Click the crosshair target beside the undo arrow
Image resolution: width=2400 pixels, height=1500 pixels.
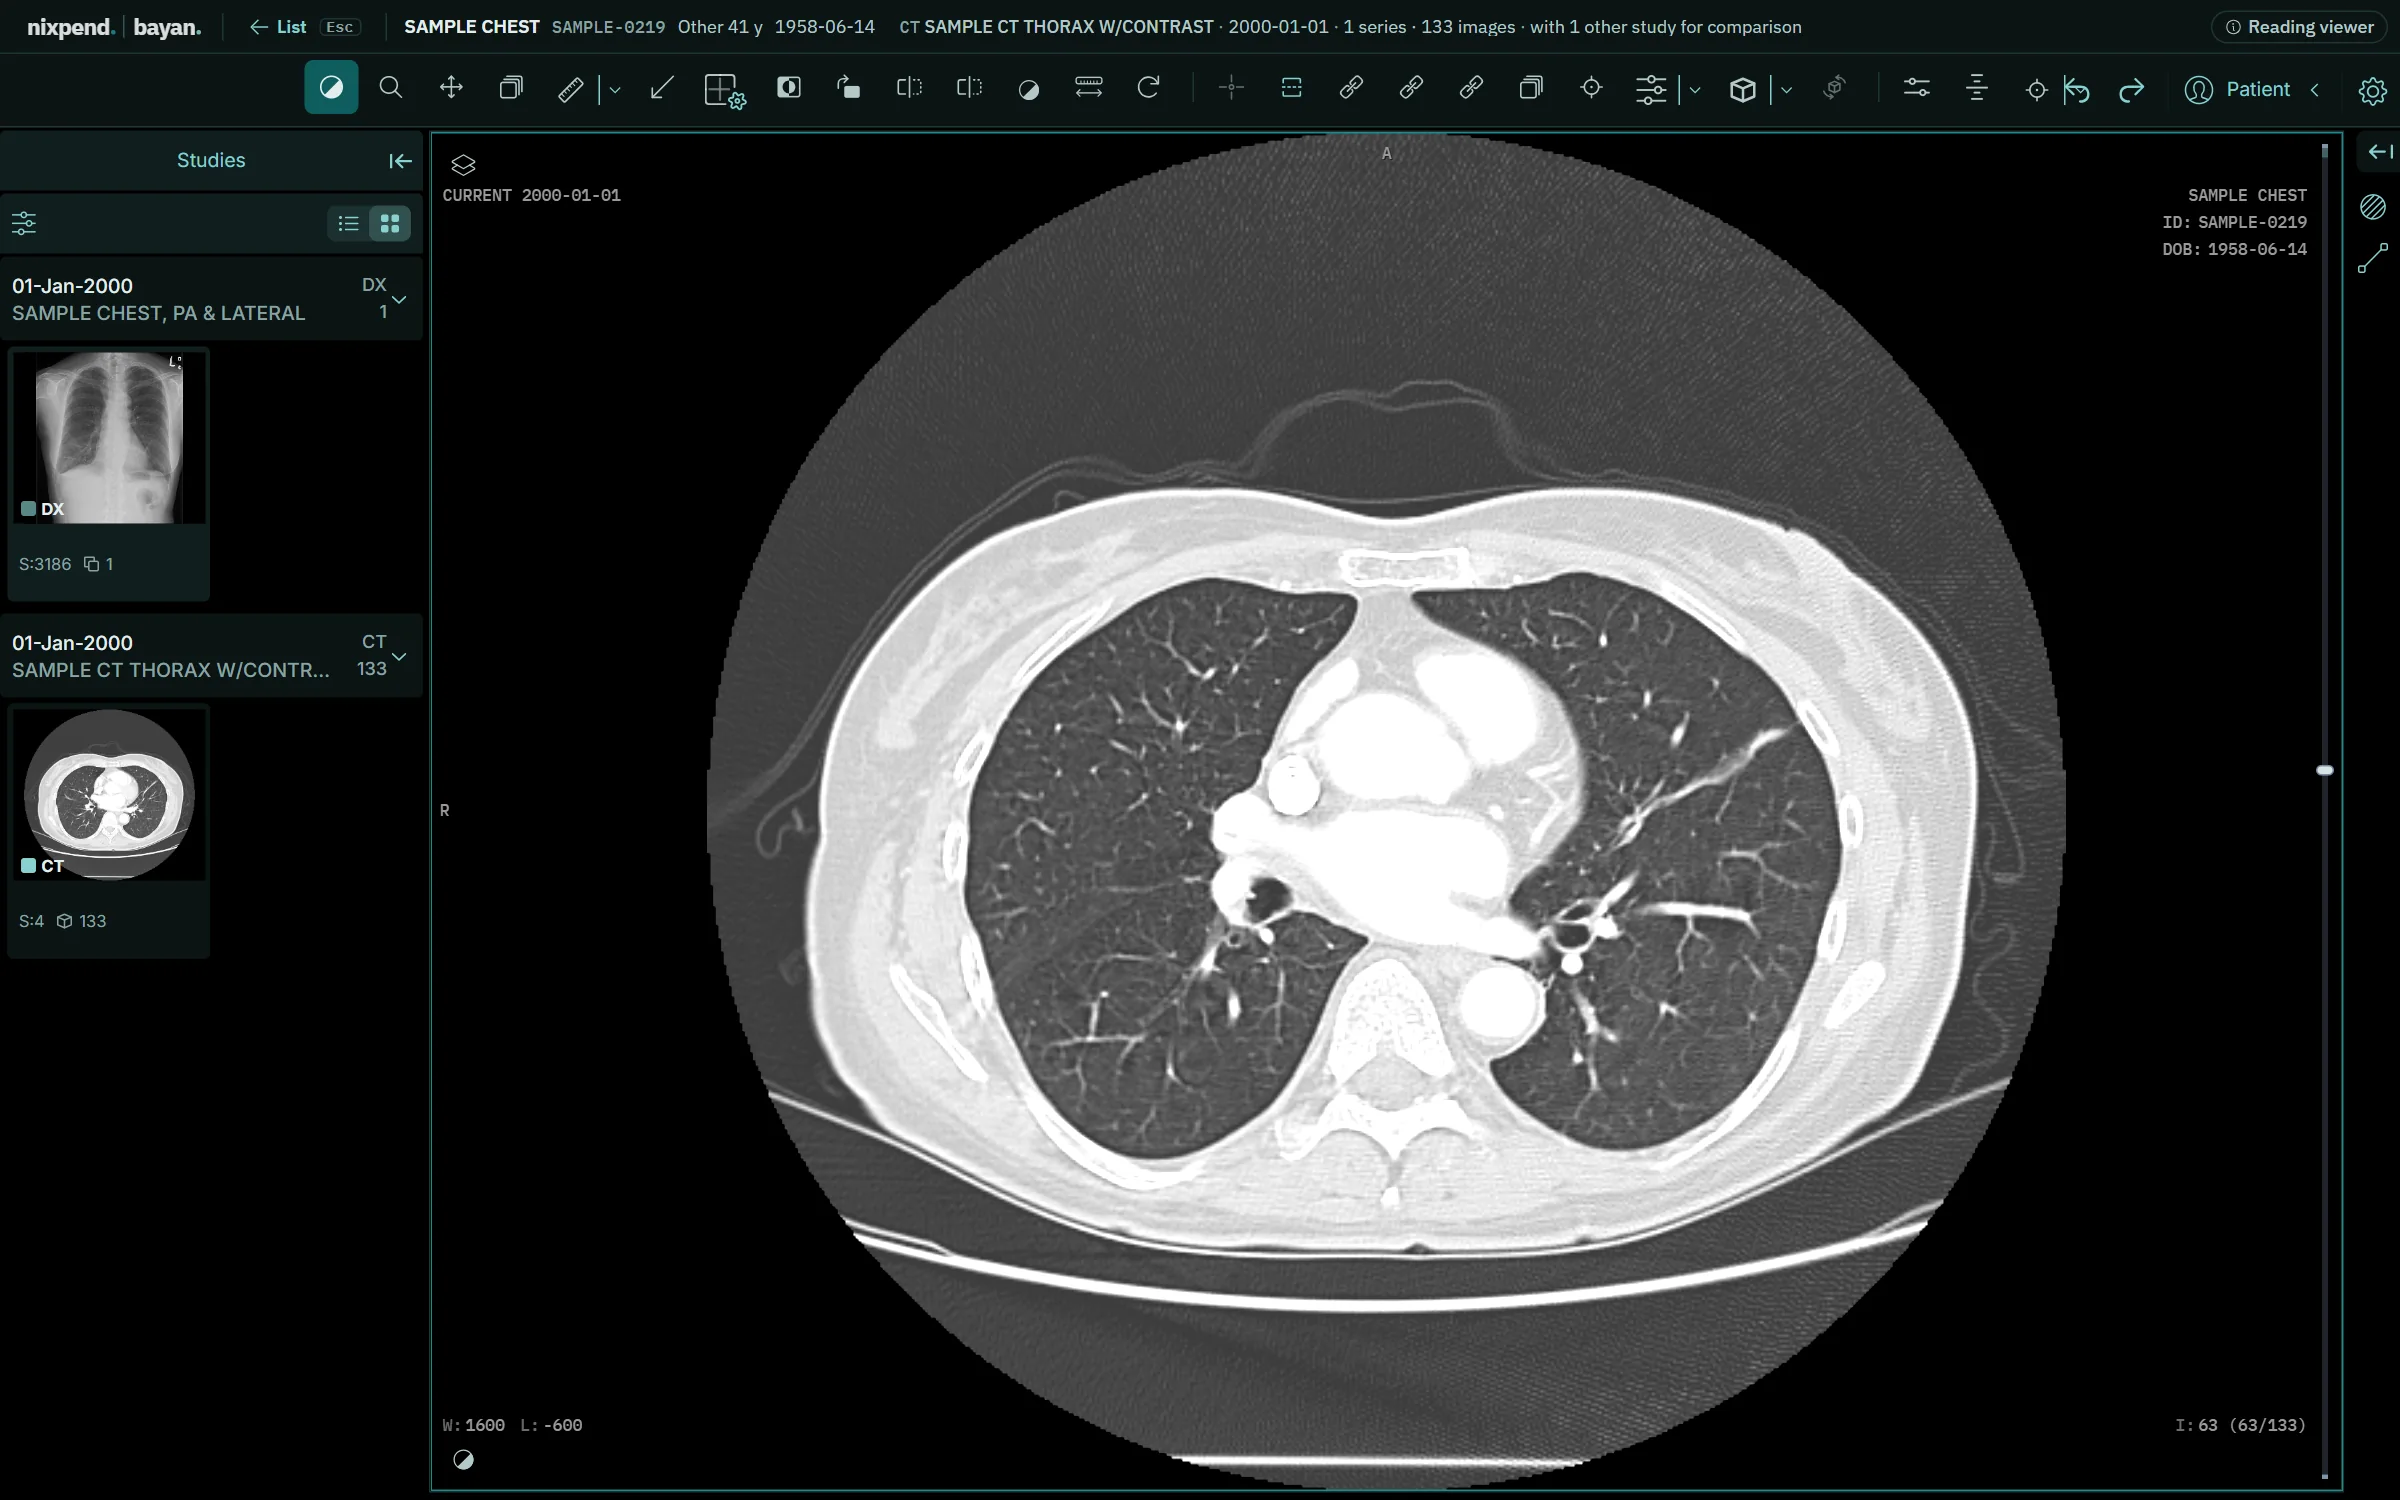[x=2036, y=90]
